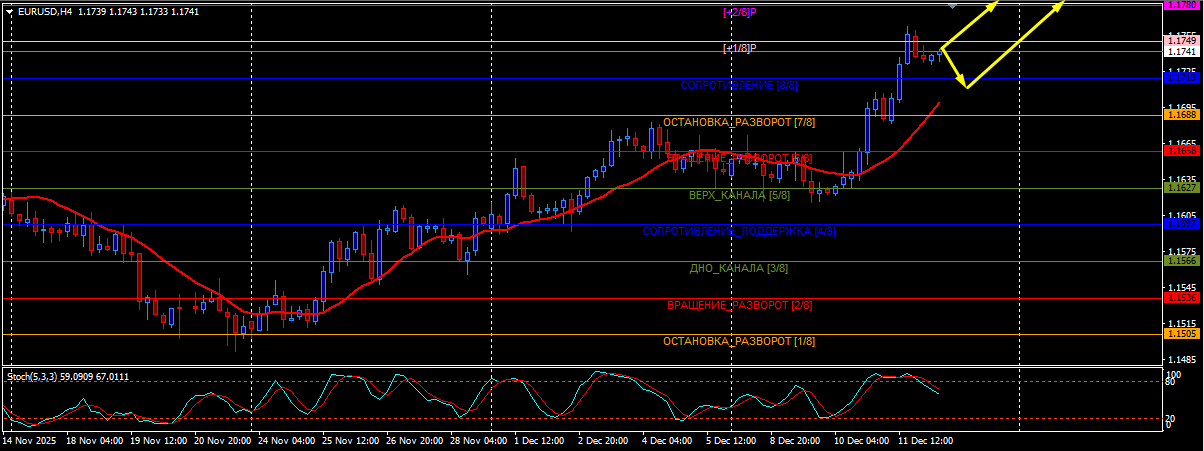Screen dimensions: 1204x451
Task: Click the 28 Nov 04:00 time label
Action: (478, 440)
